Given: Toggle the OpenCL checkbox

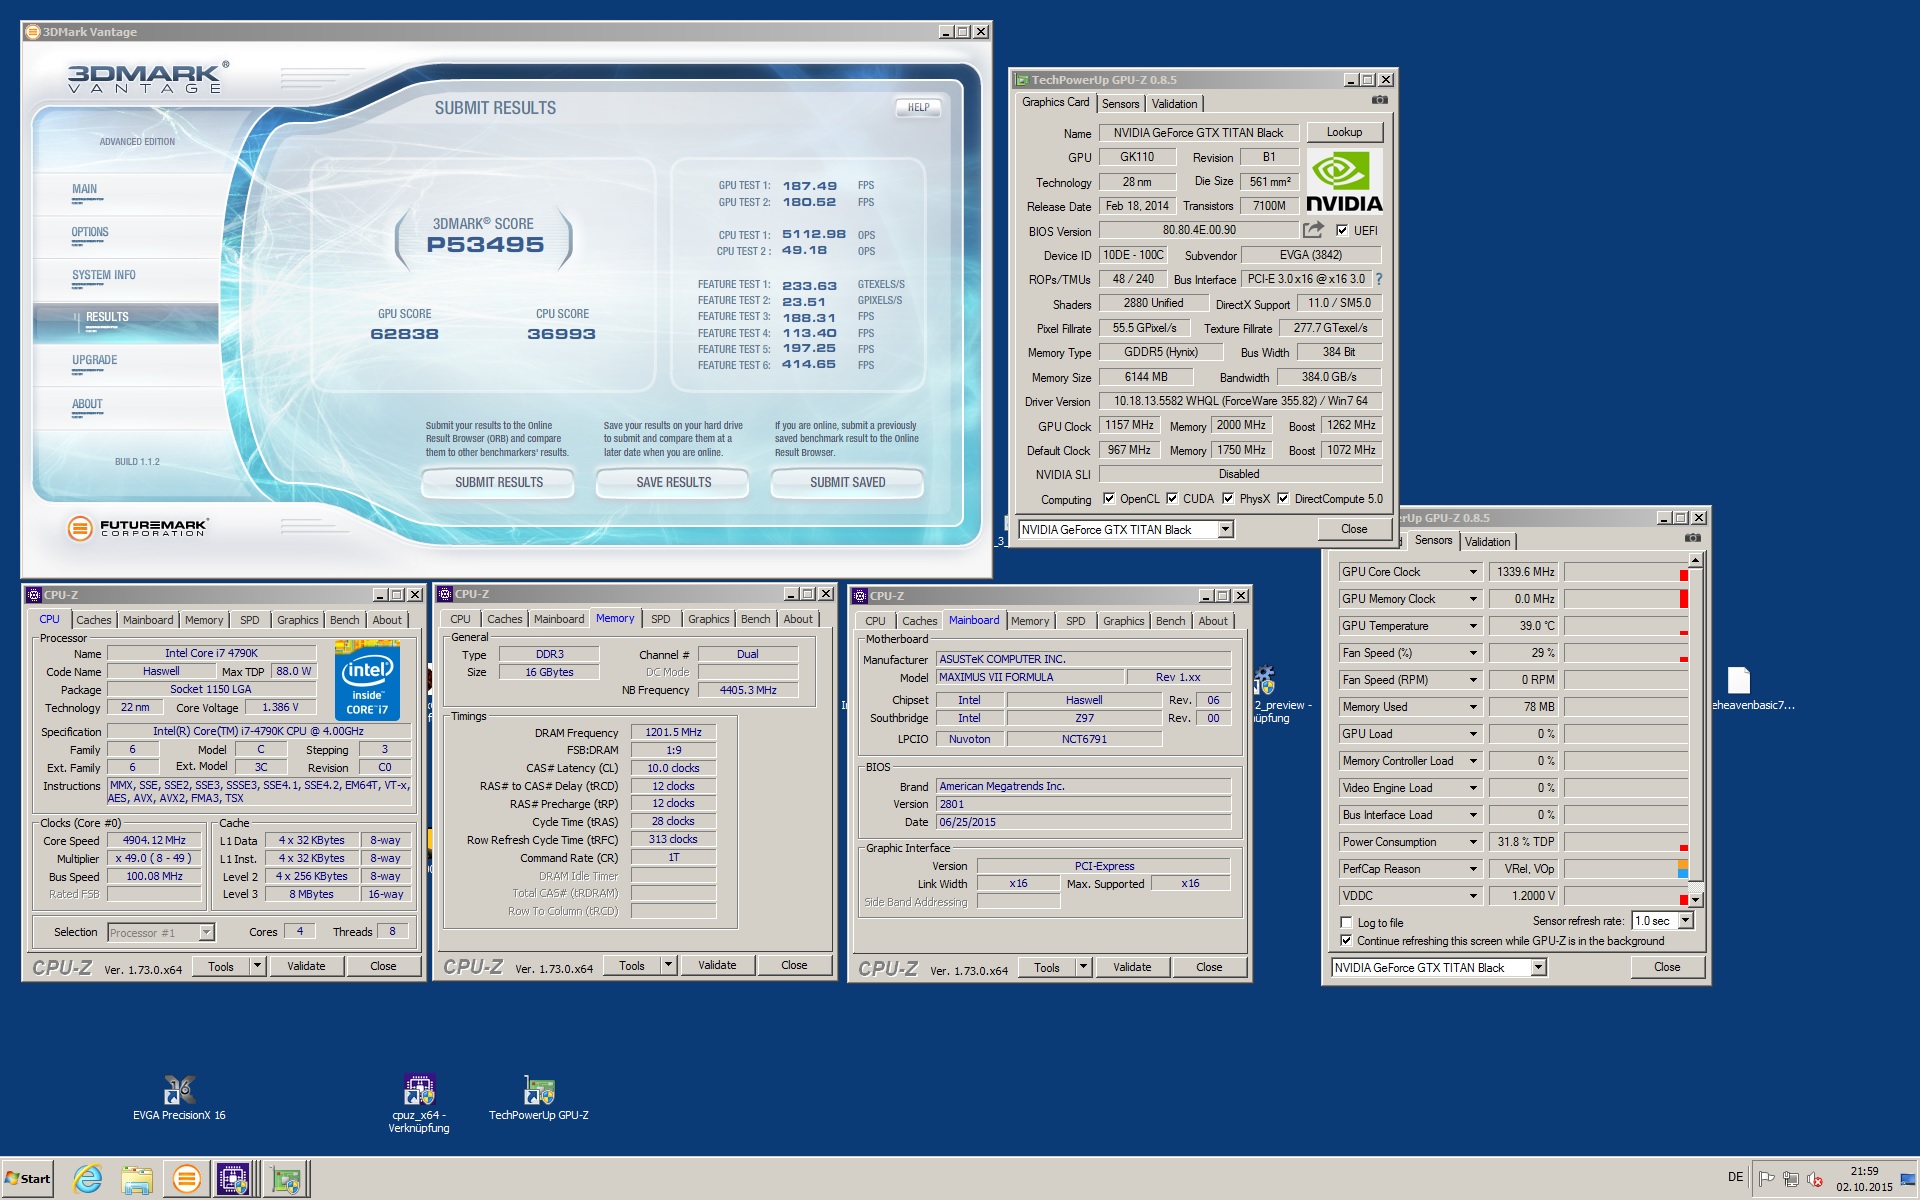Looking at the screenshot, I should [1108, 498].
